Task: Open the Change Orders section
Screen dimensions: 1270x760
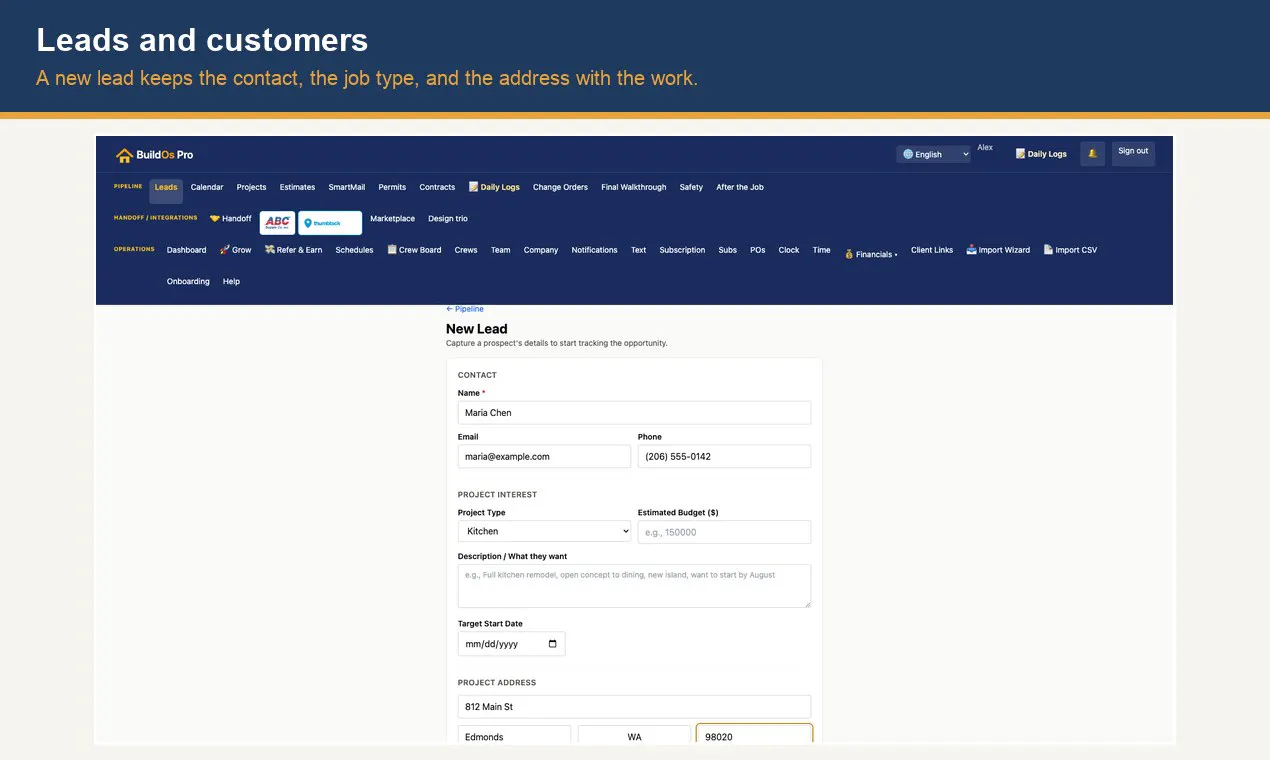Action: (x=560, y=187)
